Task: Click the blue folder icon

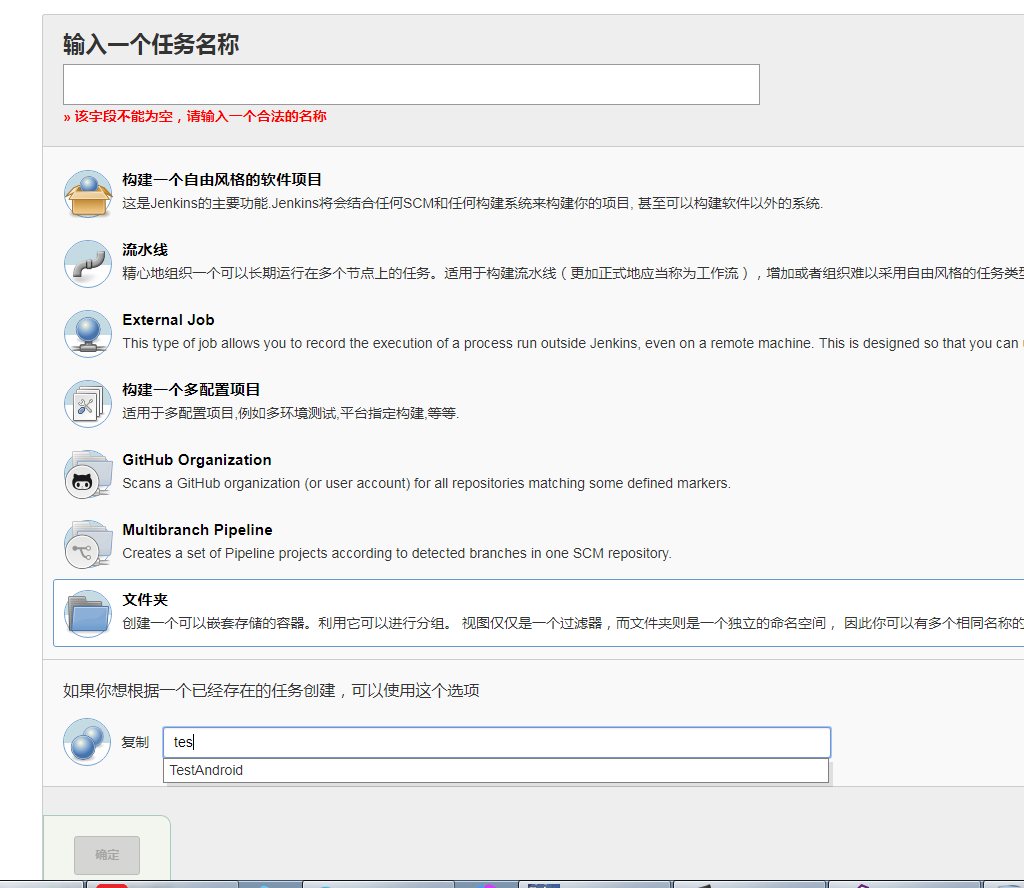Action: click(88, 614)
